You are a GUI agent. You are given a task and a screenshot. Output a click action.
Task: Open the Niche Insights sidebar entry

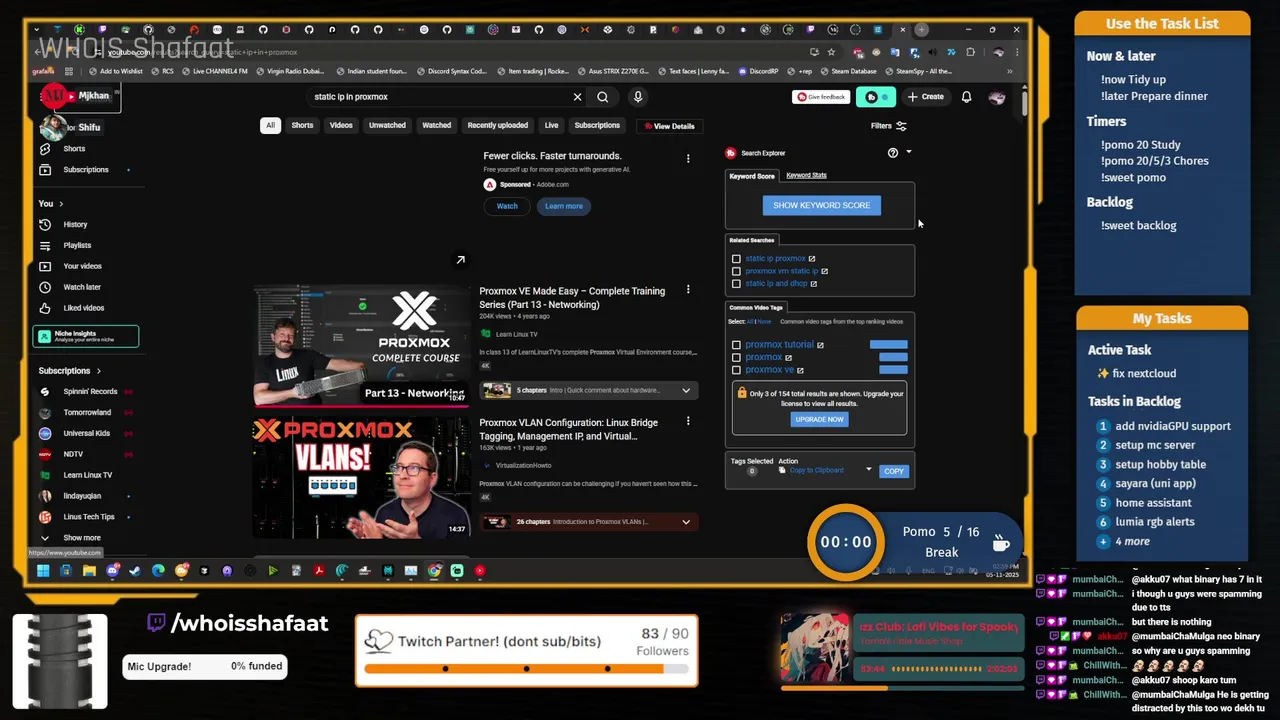[x=86, y=336]
